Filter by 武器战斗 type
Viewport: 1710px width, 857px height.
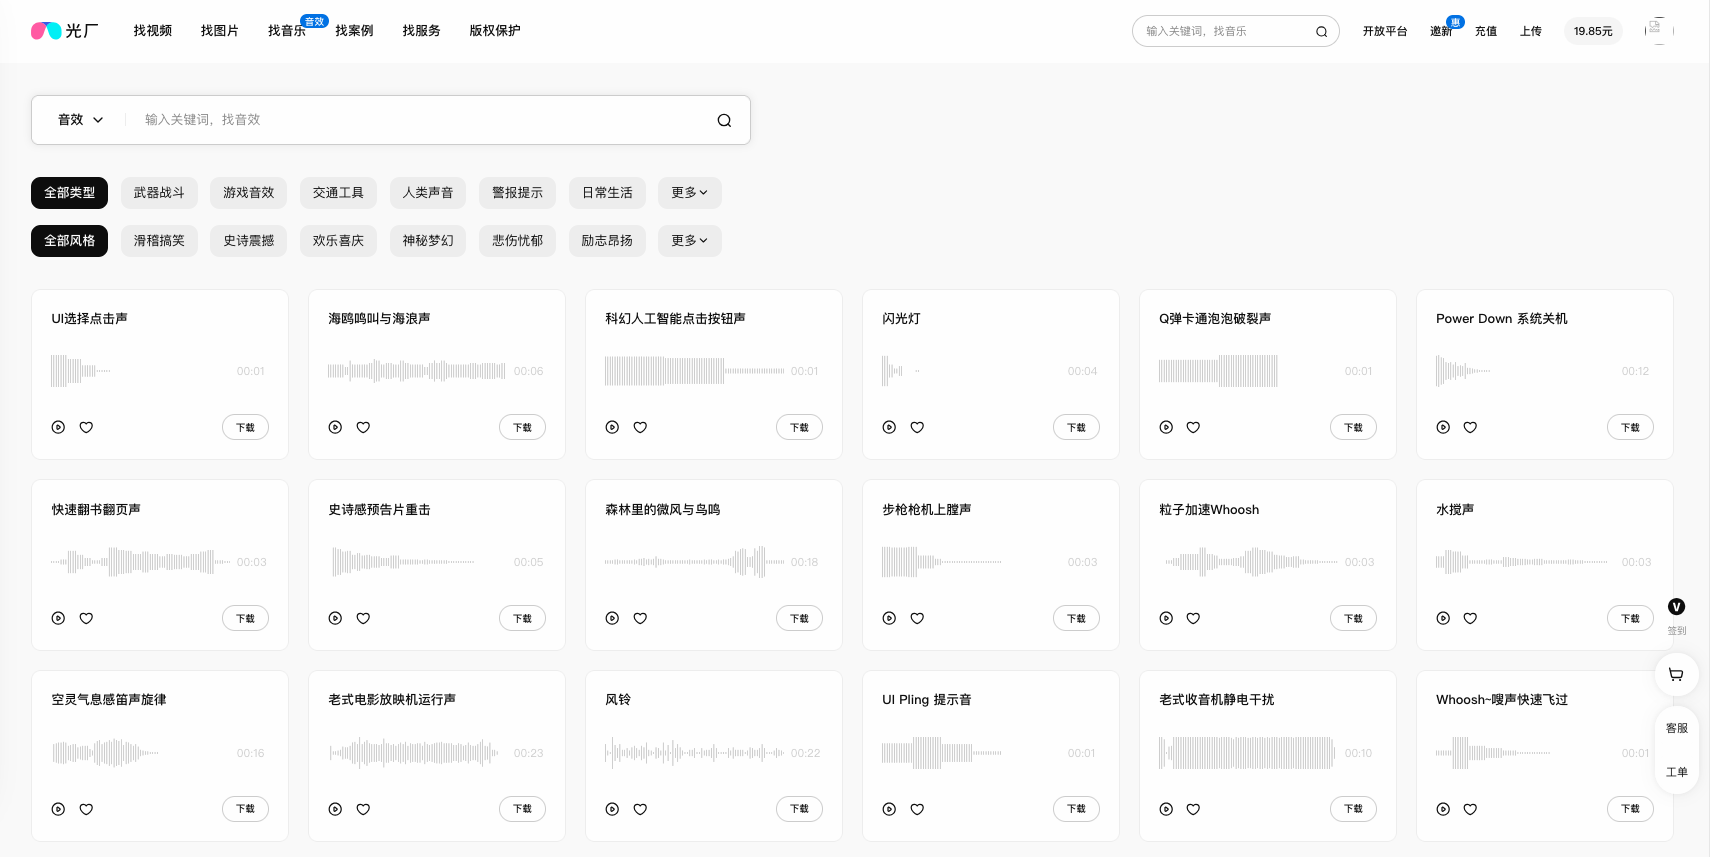[159, 192]
